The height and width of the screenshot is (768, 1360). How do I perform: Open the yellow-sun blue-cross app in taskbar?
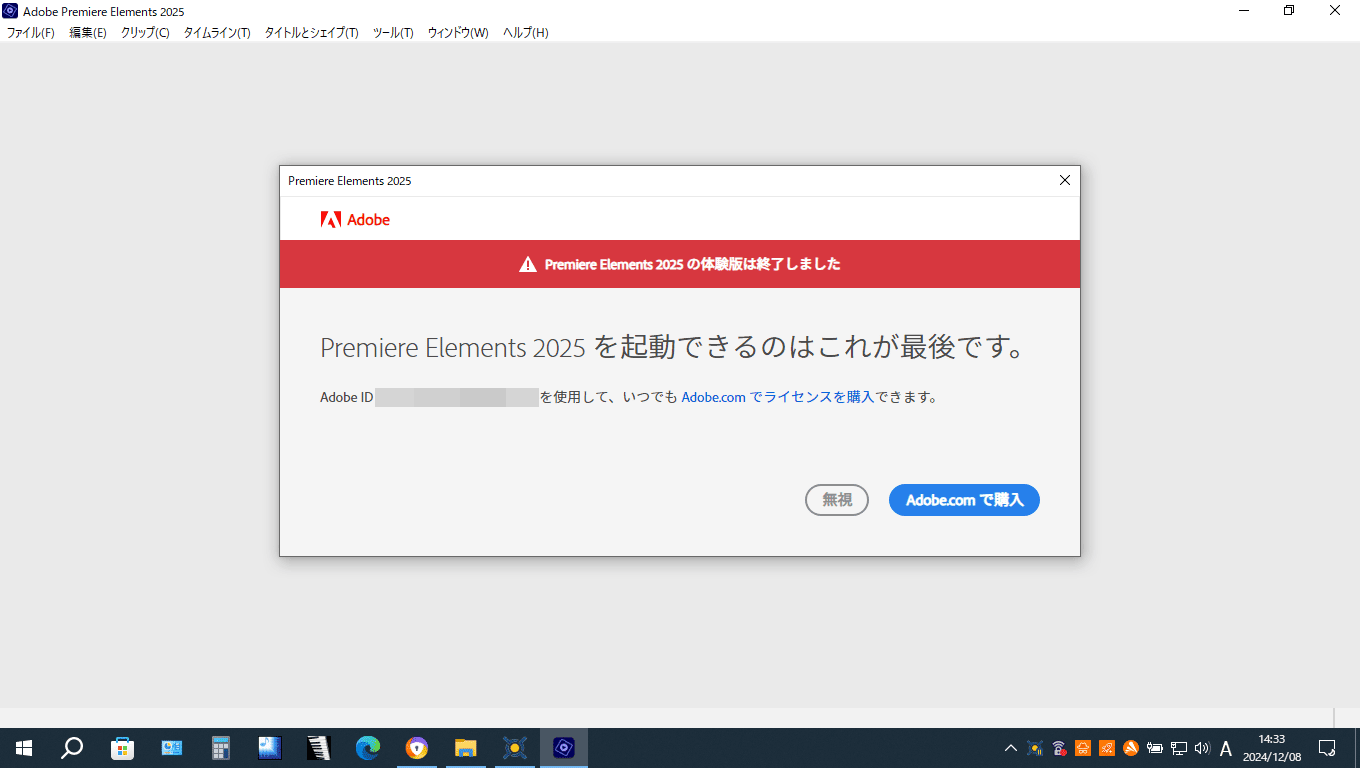click(515, 748)
